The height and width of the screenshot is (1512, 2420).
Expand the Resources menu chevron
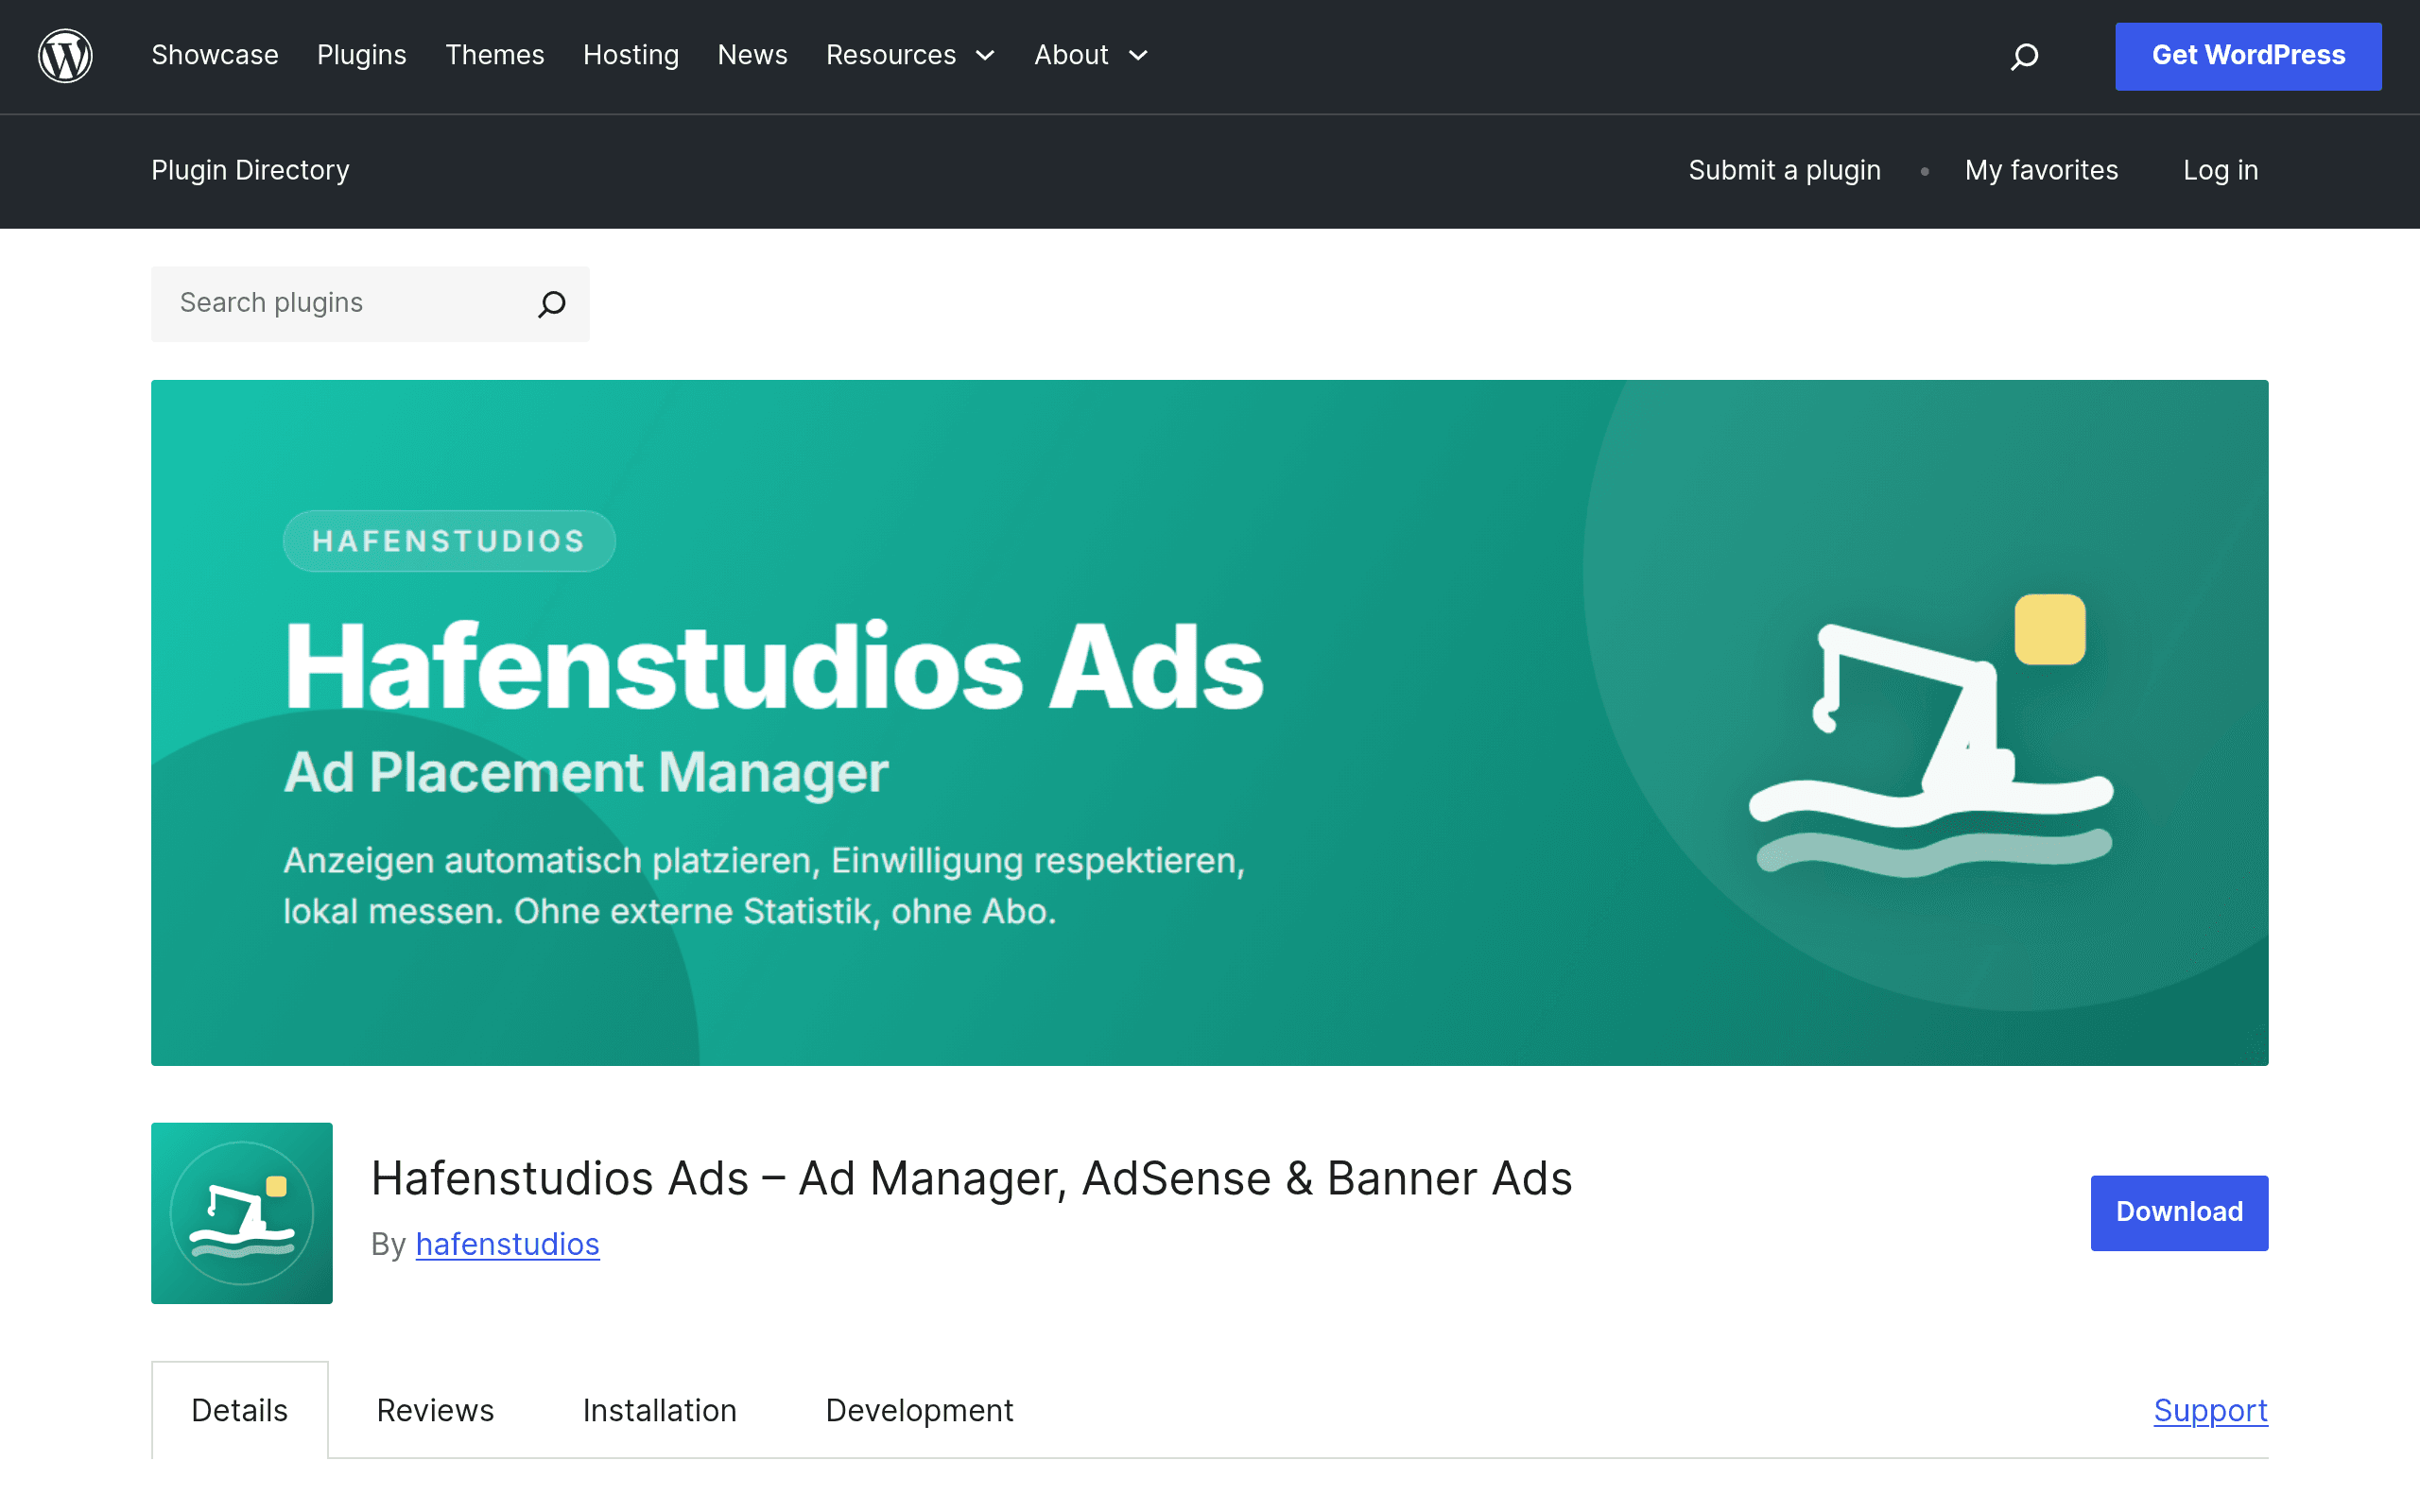[x=985, y=56]
